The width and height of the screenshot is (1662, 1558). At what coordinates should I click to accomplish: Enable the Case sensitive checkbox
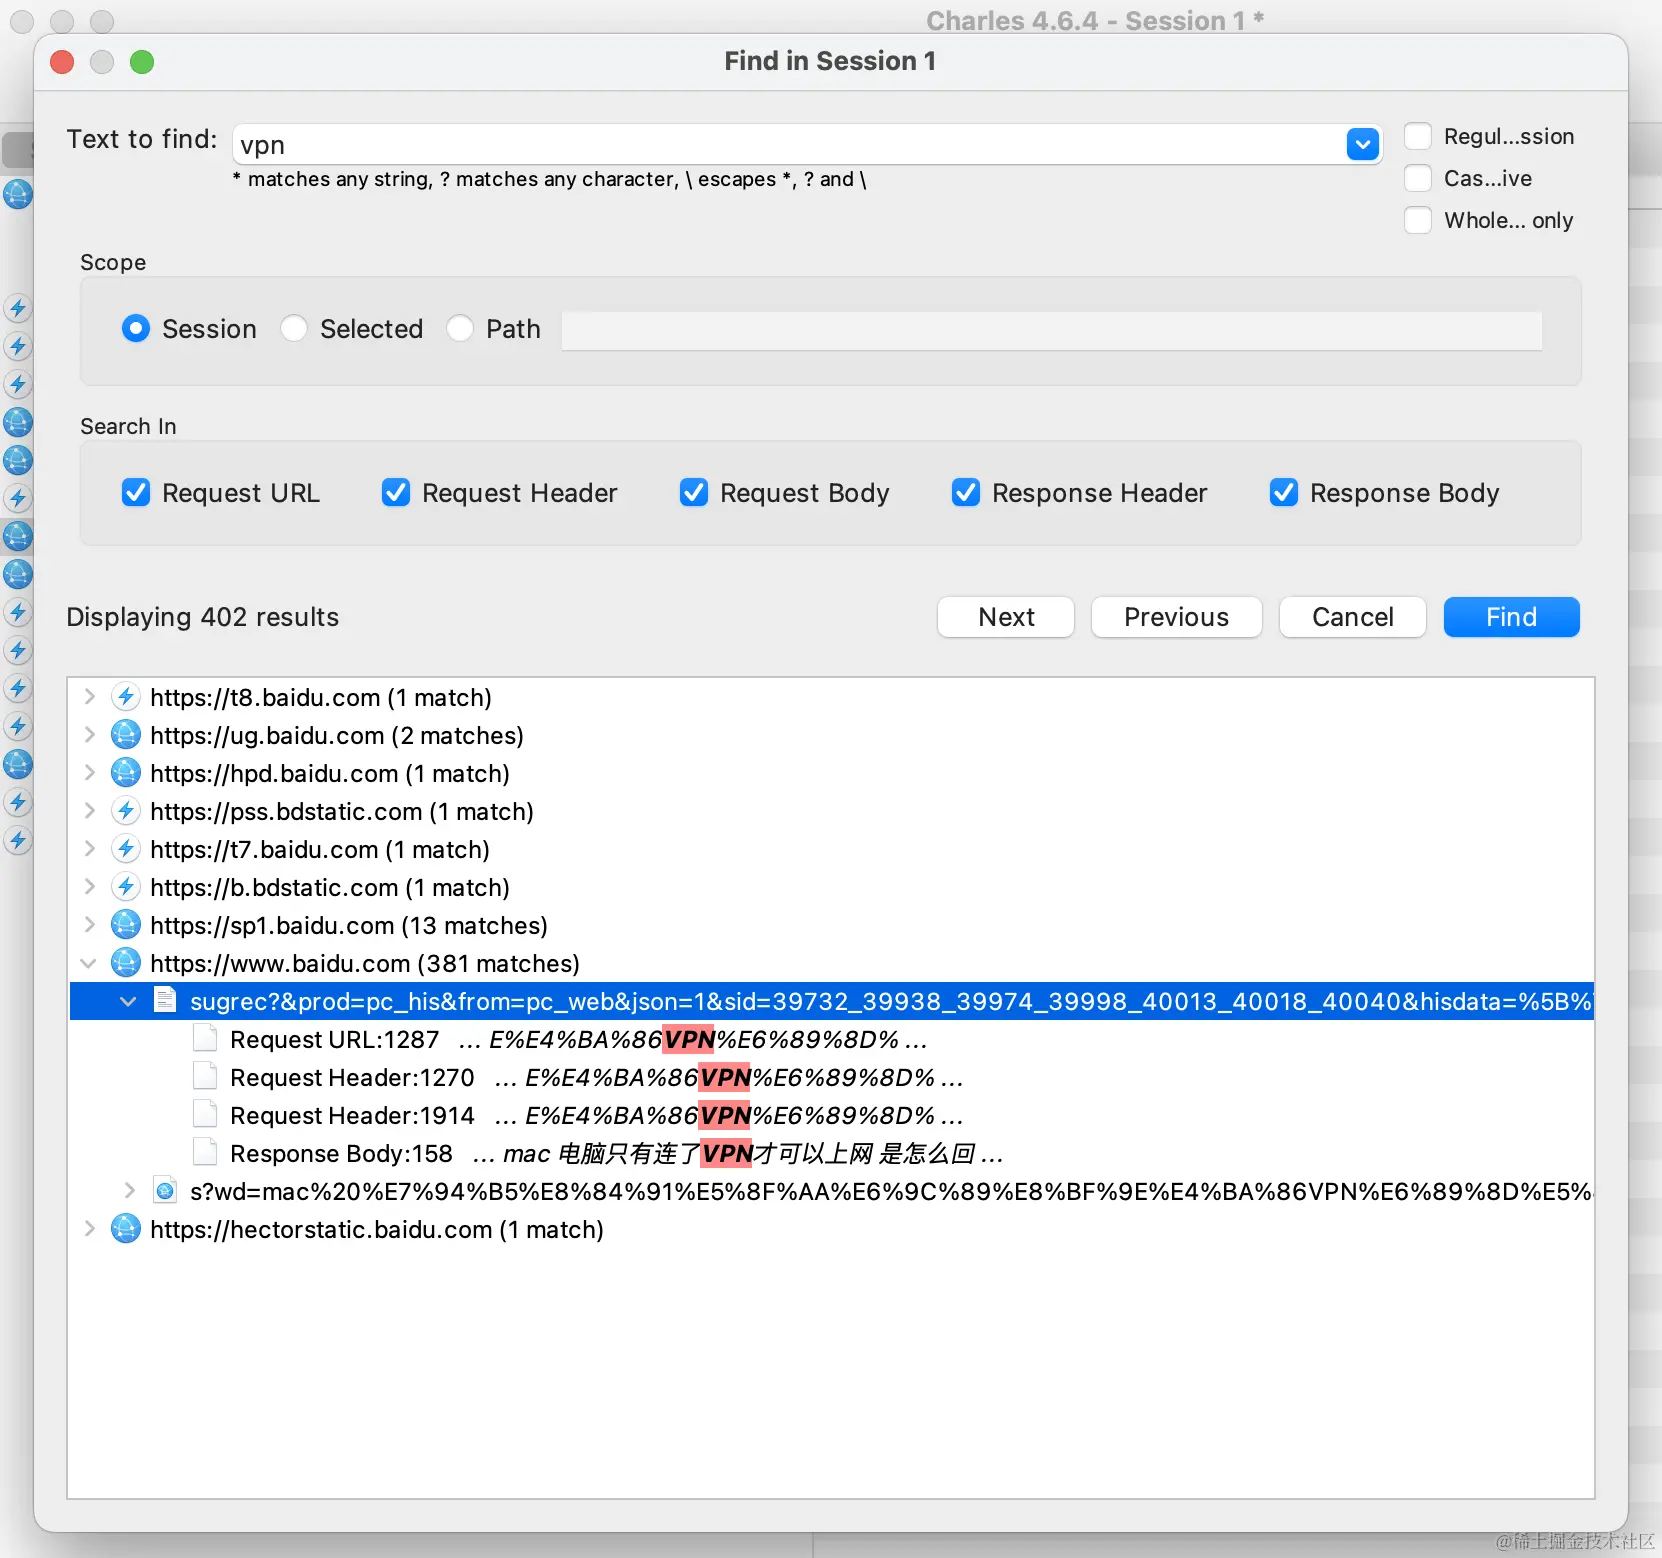tap(1418, 178)
